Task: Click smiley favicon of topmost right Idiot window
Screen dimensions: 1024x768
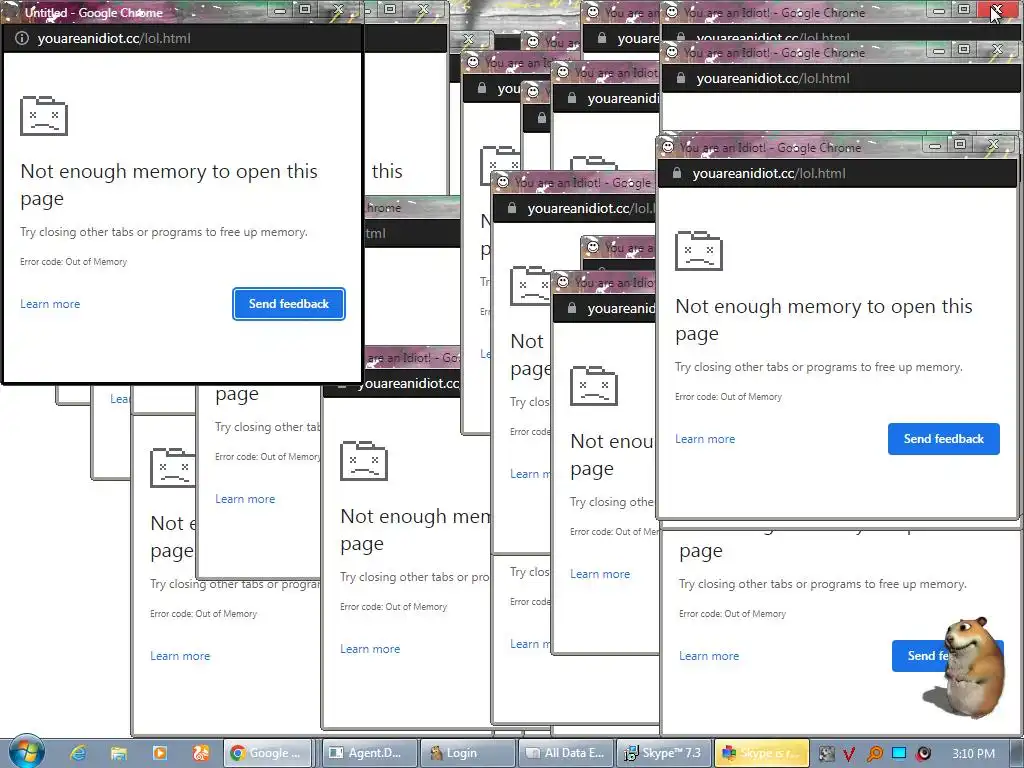Action: 672,12
